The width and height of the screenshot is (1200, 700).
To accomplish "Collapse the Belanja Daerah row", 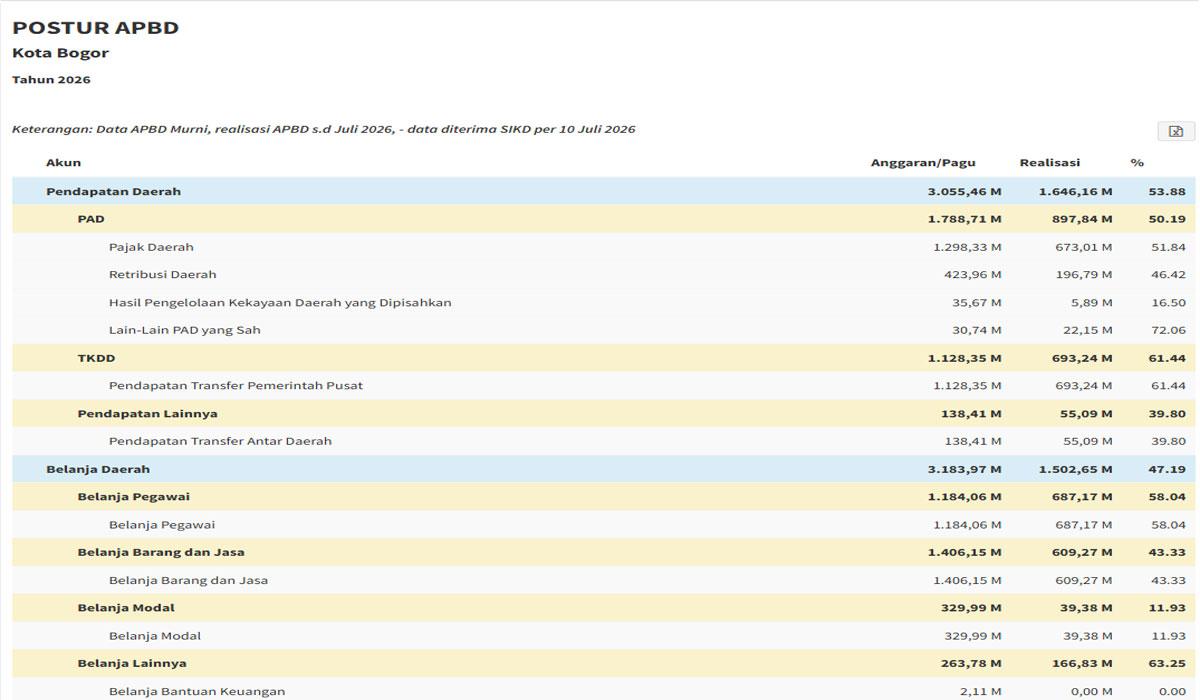I will [604, 469].
